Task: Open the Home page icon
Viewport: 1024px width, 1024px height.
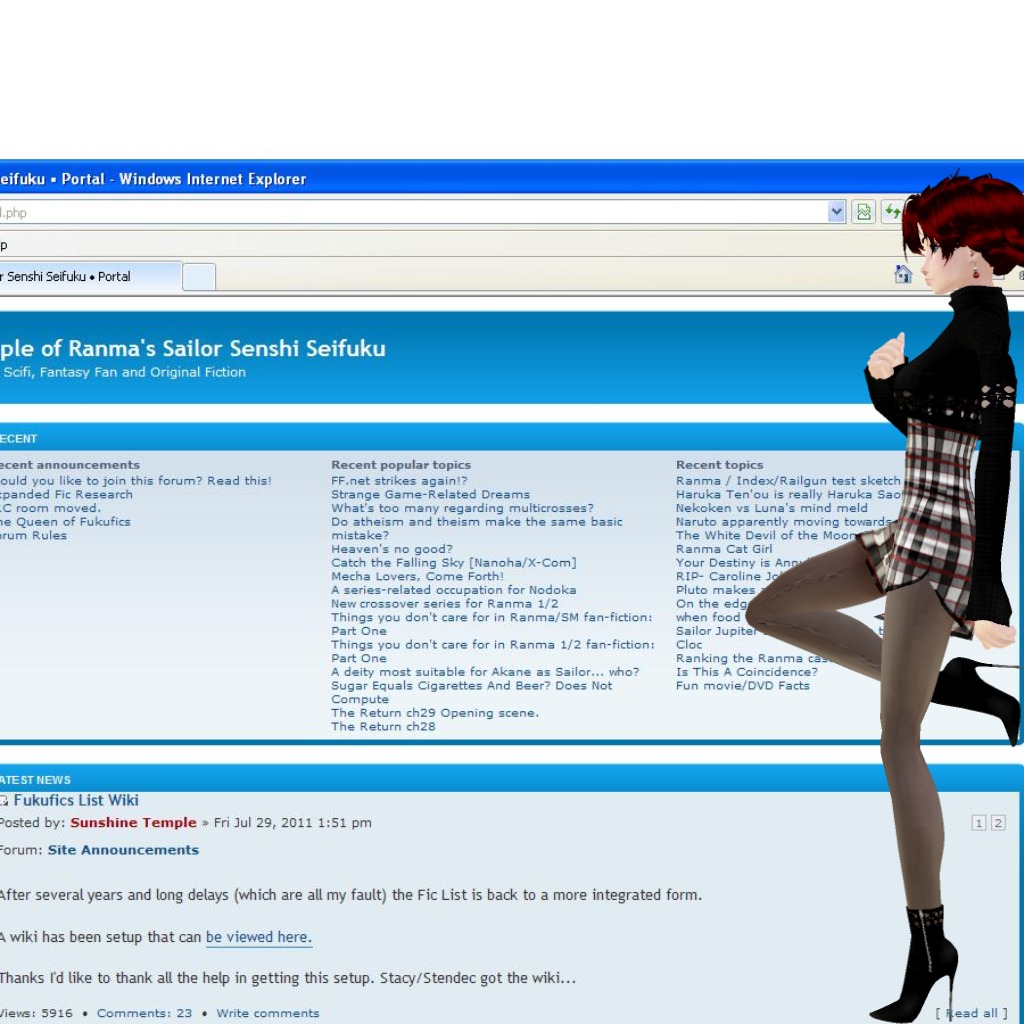Action: click(903, 274)
